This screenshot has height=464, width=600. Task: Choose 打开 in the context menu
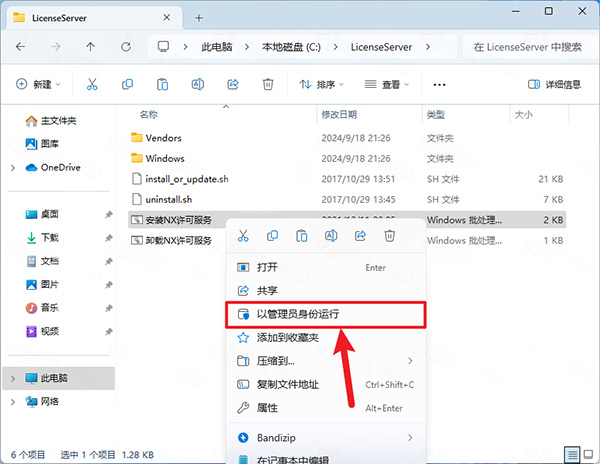tap(325, 267)
